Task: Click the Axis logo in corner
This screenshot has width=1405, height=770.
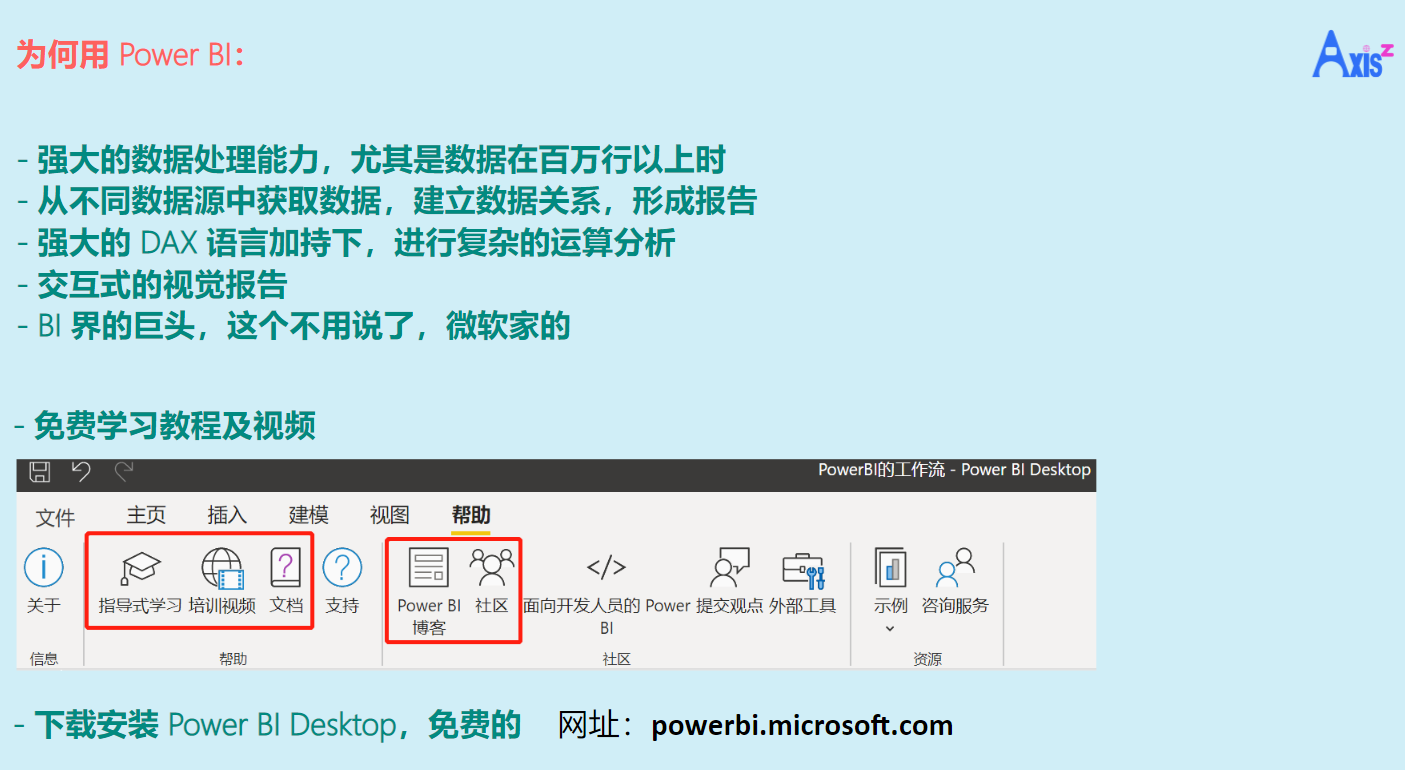Action: 1352,54
